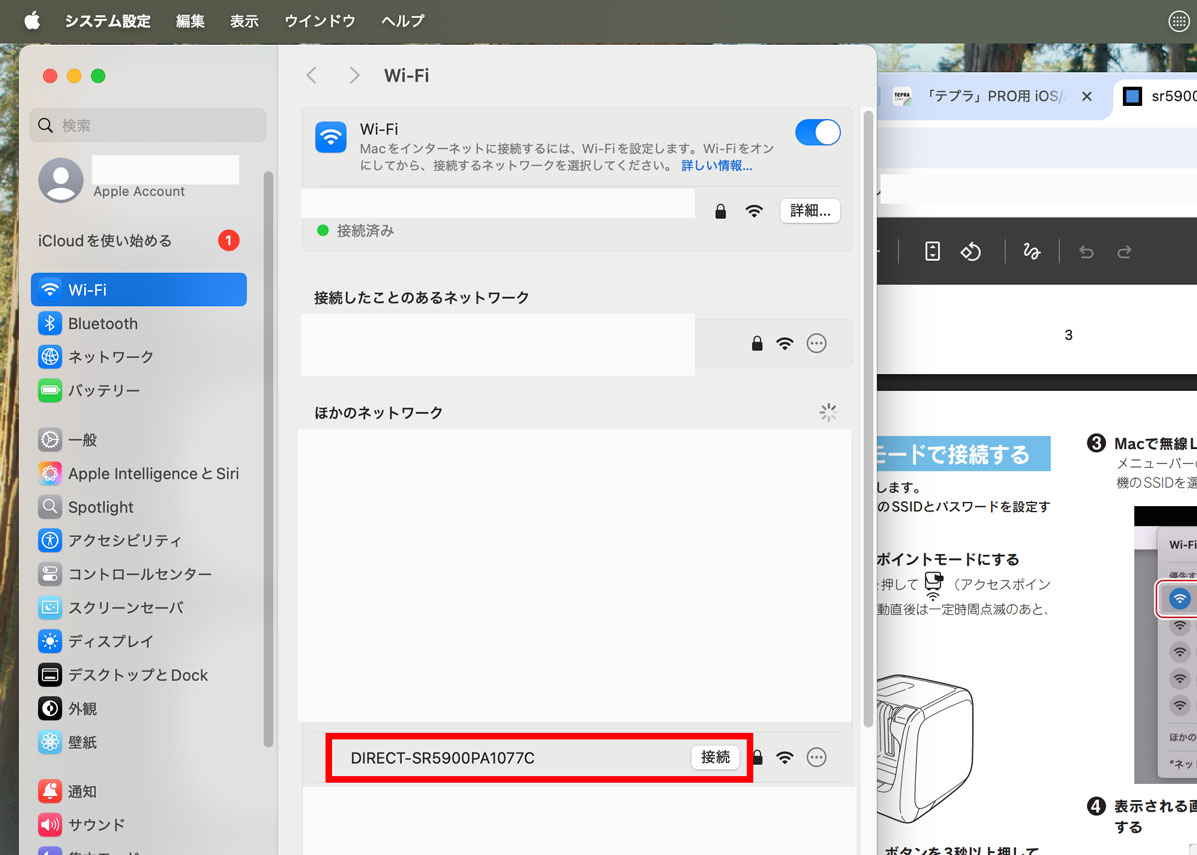Click the 接続済み status text
This screenshot has height=855, width=1197.
pos(365,231)
